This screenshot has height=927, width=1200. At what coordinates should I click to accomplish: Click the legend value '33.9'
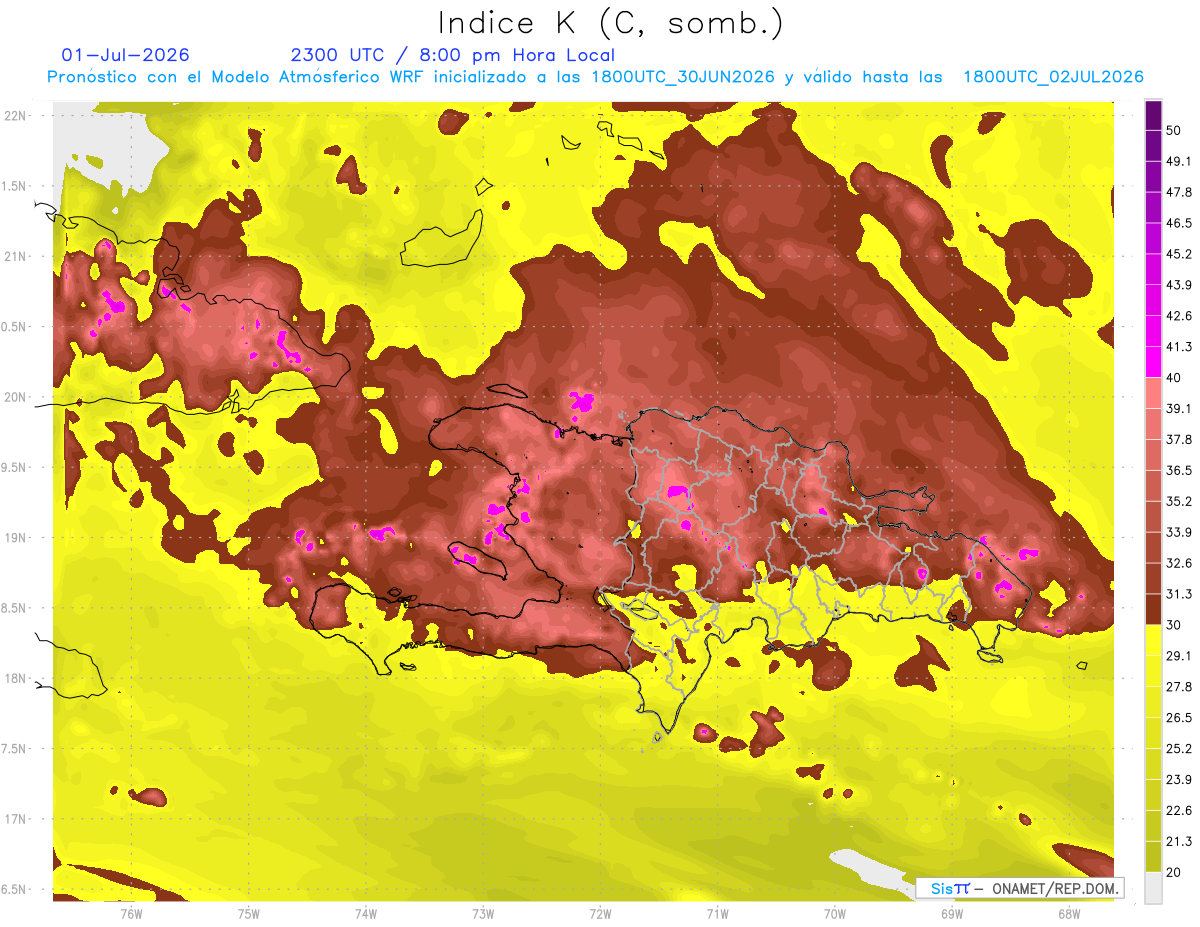coord(1177,532)
